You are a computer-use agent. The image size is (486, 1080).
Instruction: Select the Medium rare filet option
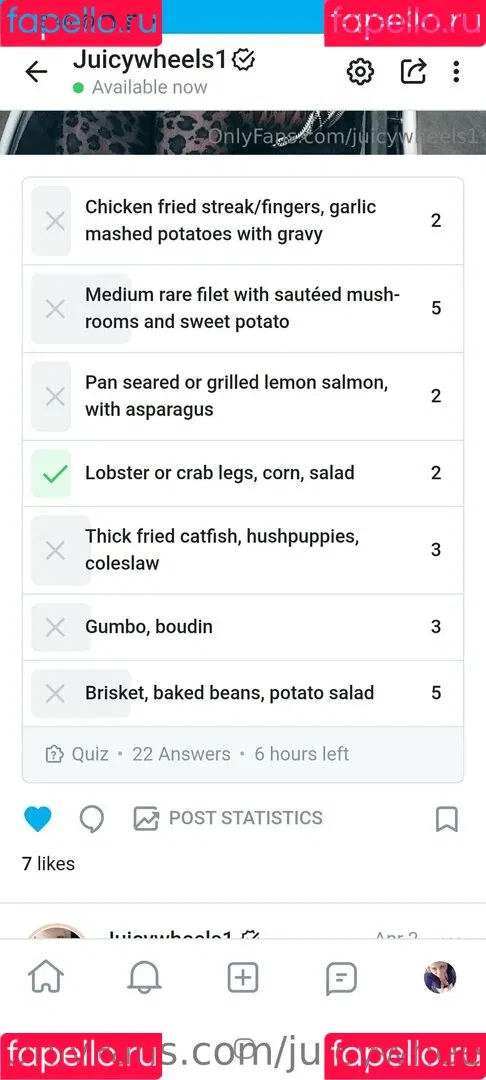coord(243,308)
